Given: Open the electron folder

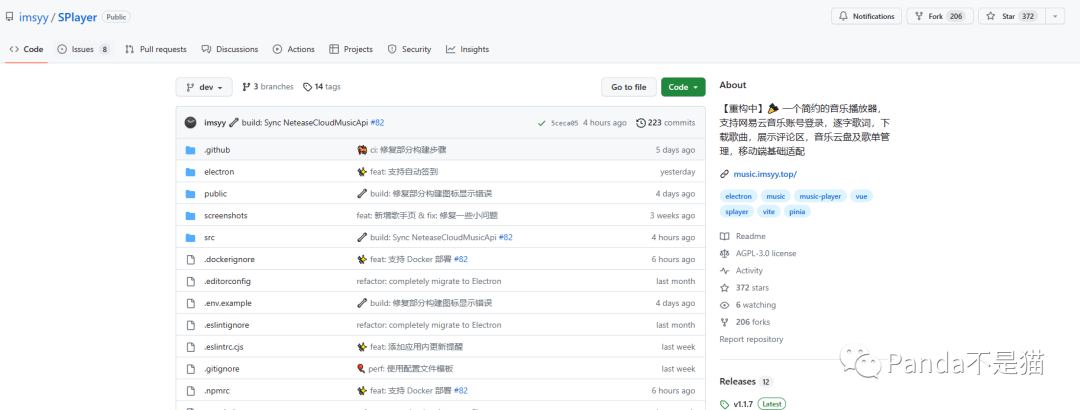Looking at the screenshot, I should tap(219, 172).
